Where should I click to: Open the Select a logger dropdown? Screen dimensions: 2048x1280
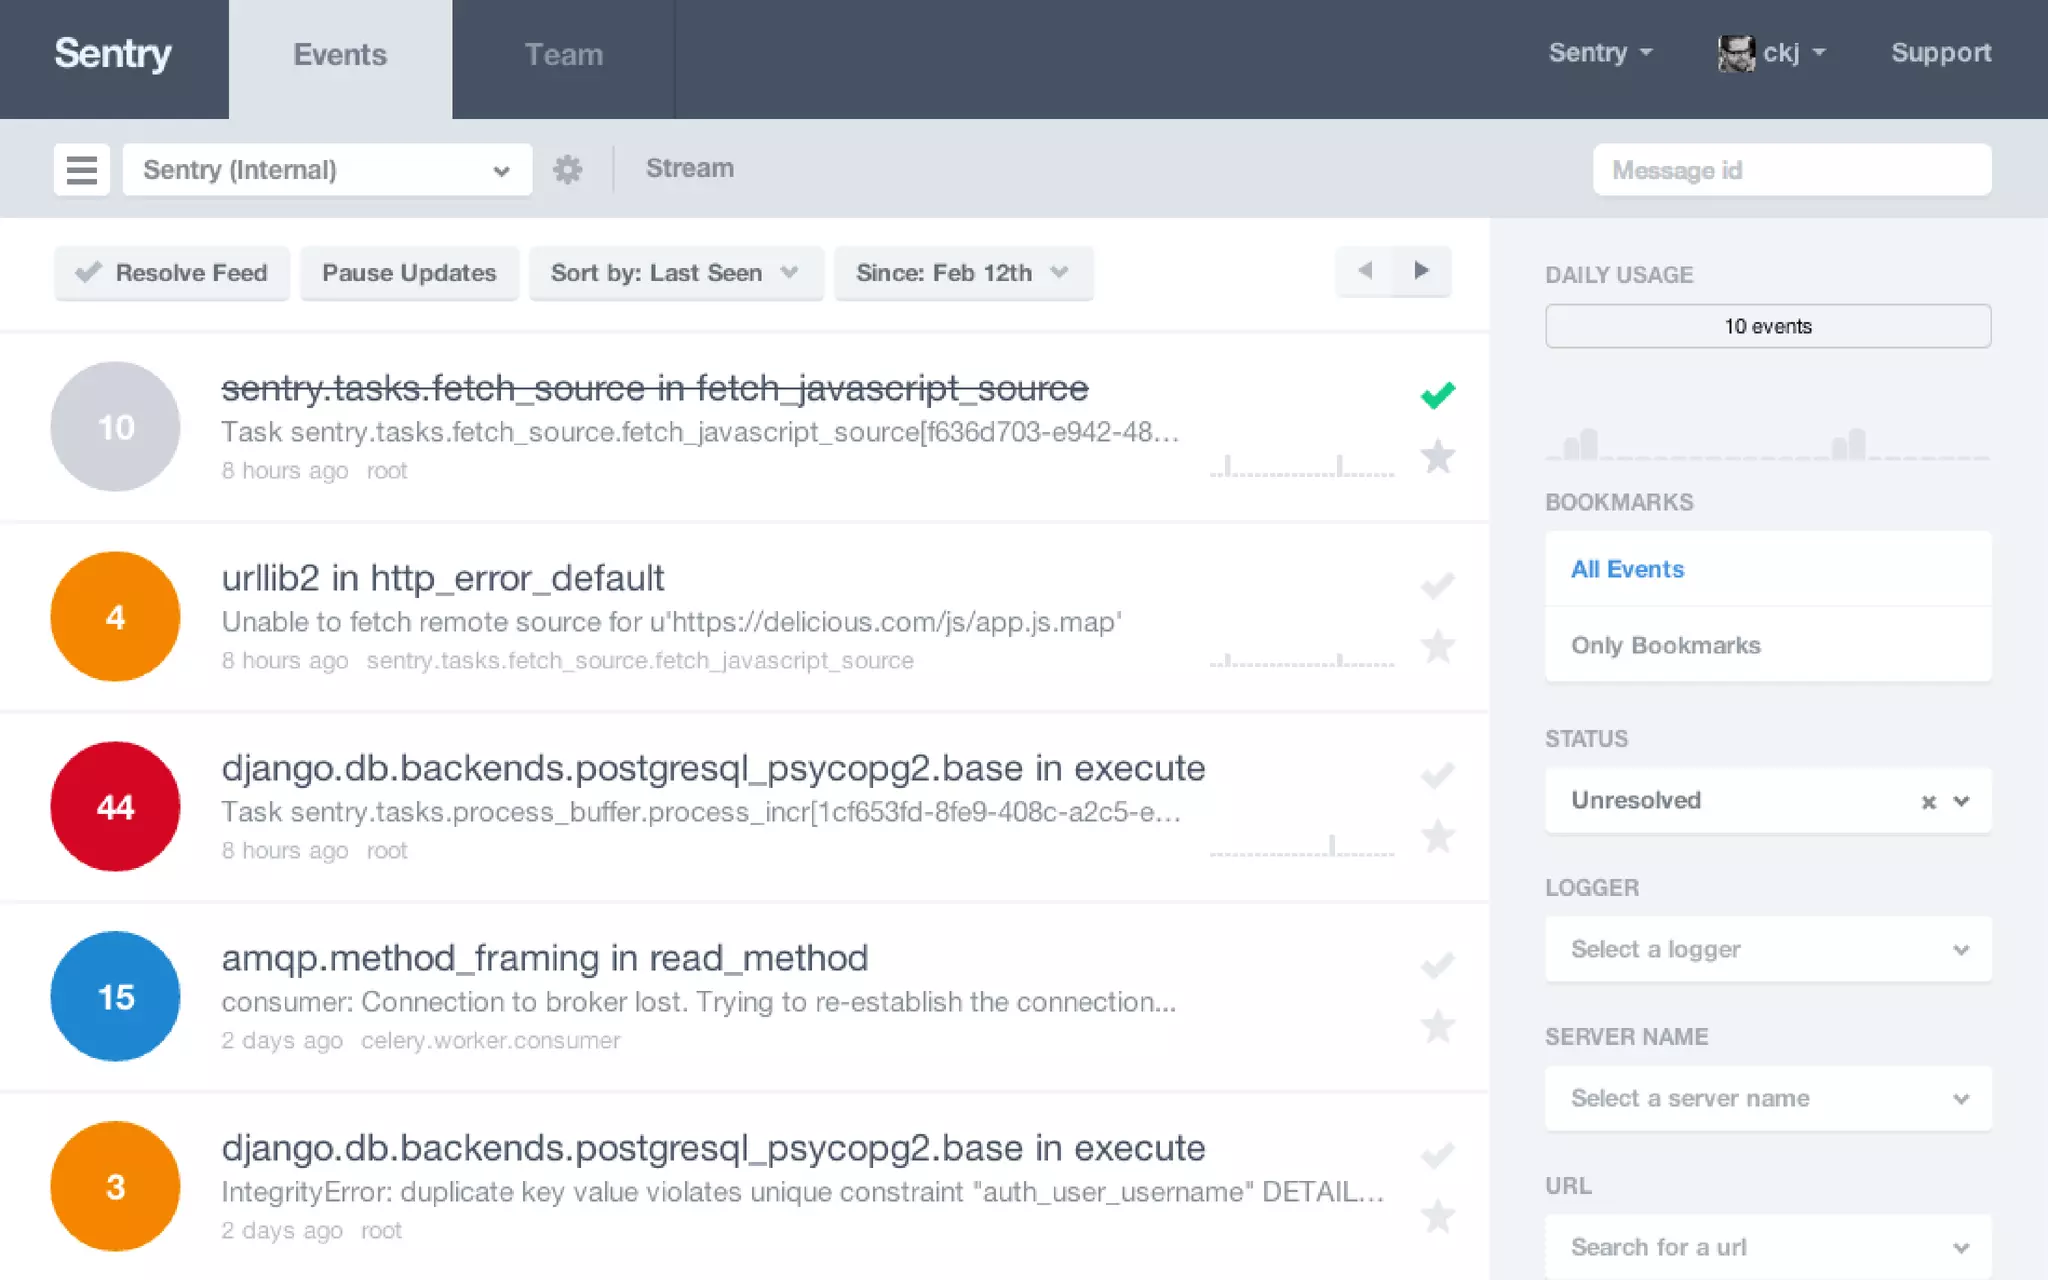pyautogui.click(x=1767, y=949)
